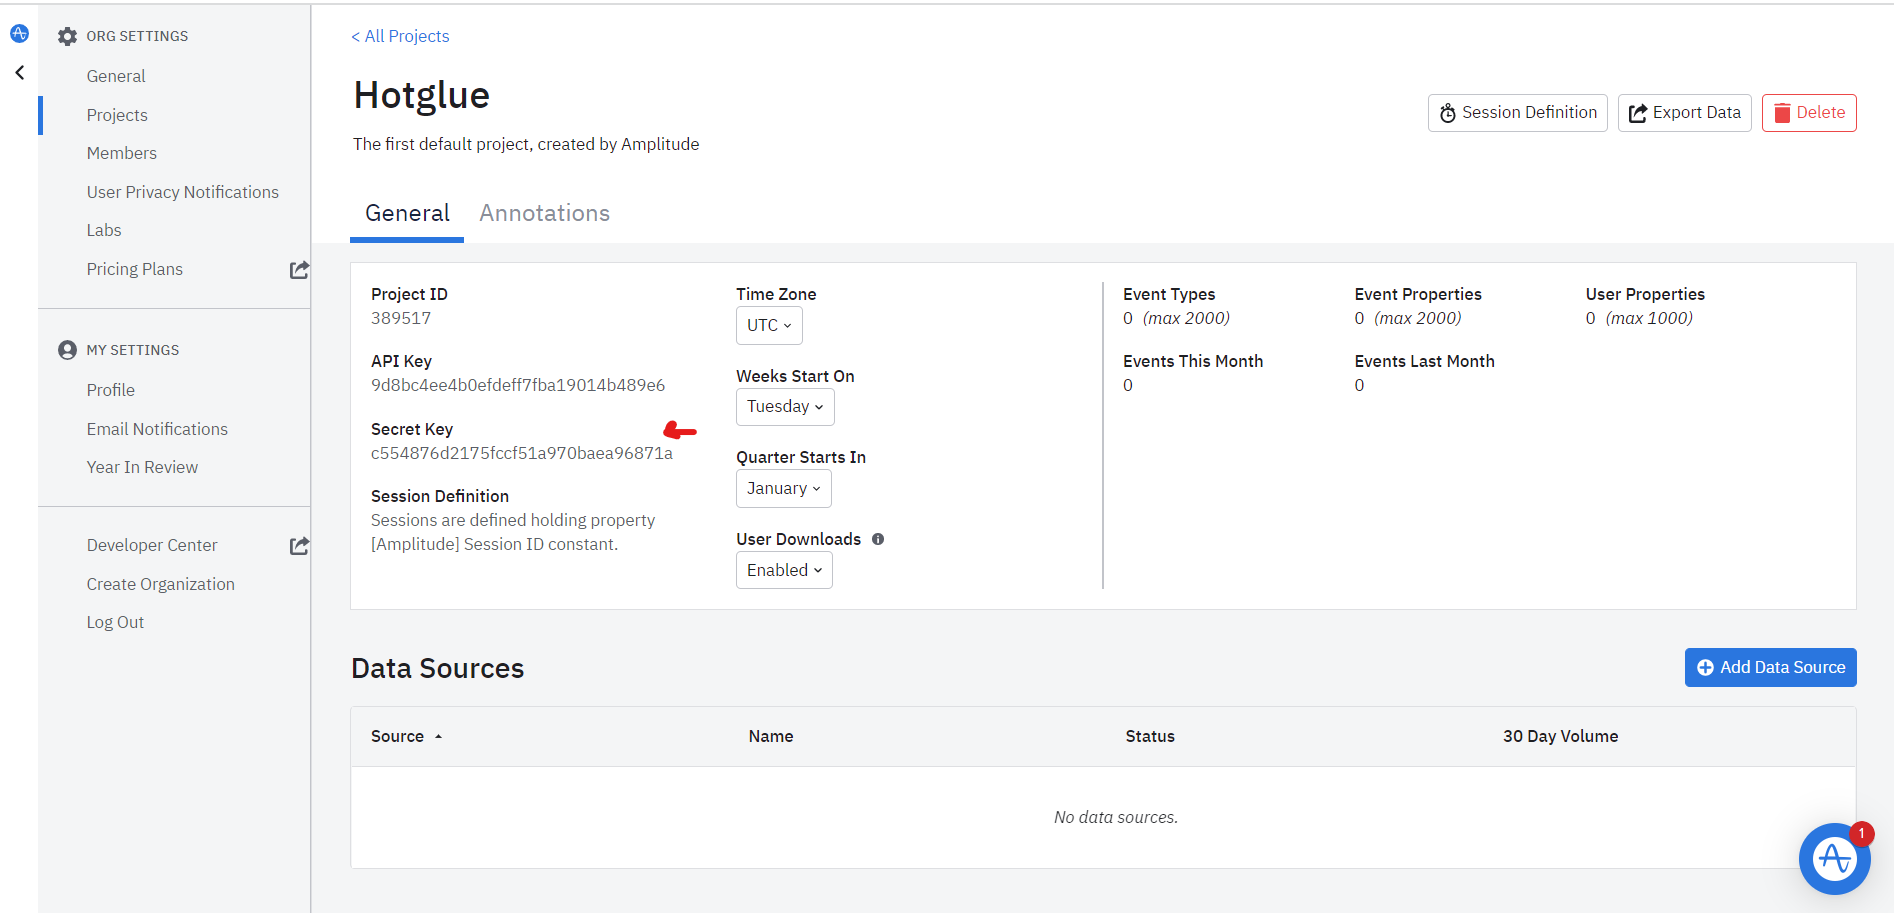
Task: Open Members in the sidebar
Action: (121, 153)
